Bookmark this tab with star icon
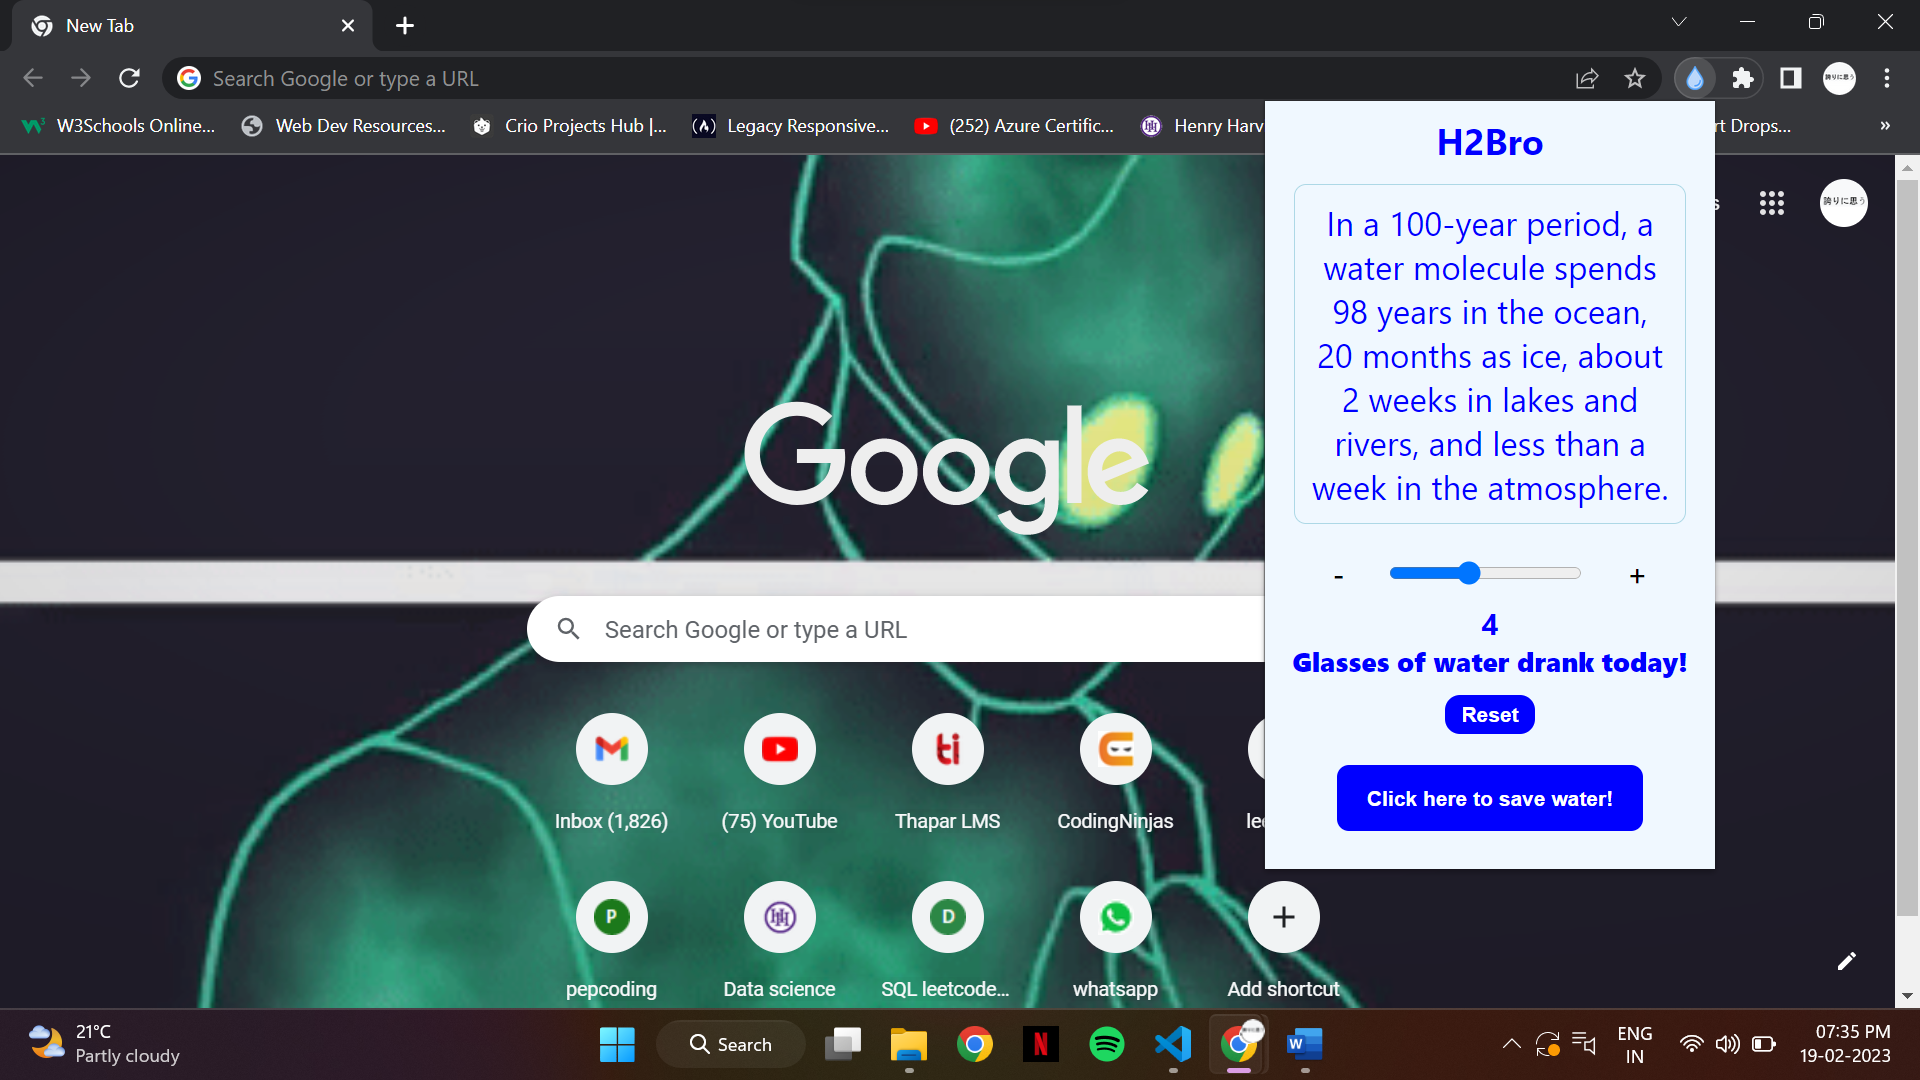The height and width of the screenshot is (1080, 1920). pos(1635,78)
